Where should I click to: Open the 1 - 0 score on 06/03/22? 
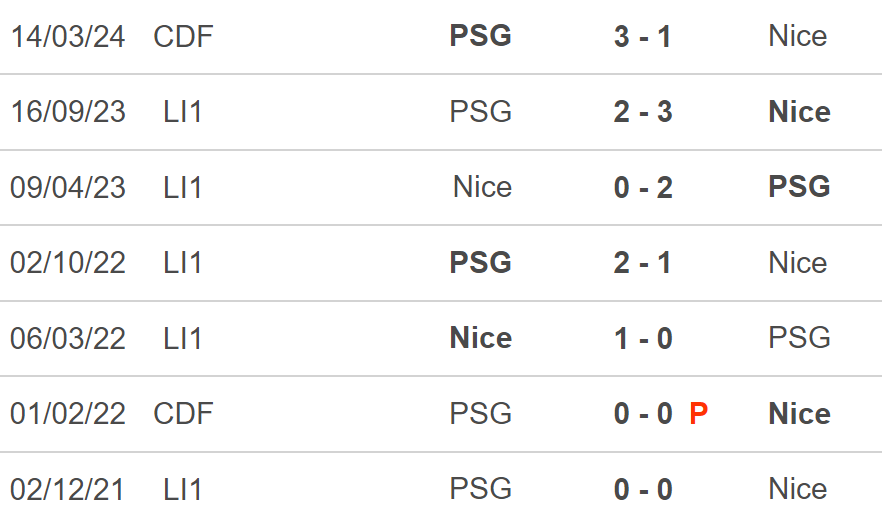click(x=643, y=338)
